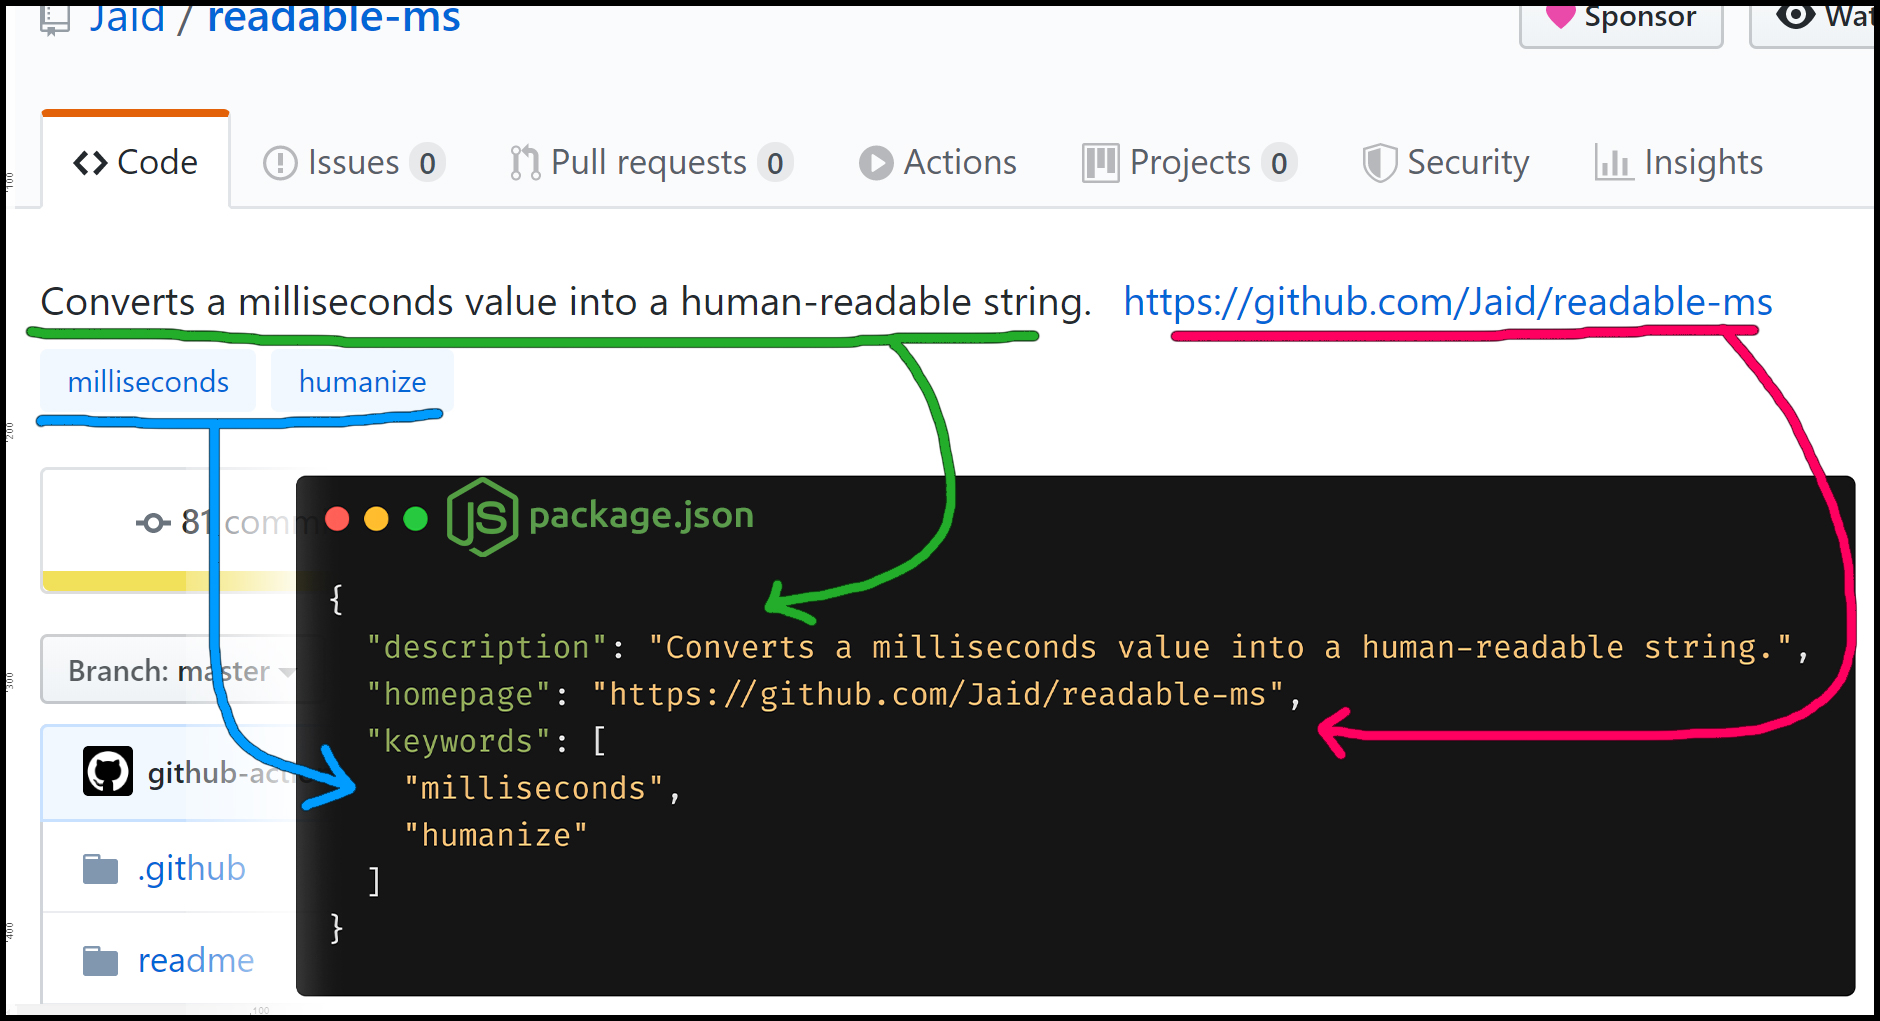Open the .github folder

coord(192,869)
